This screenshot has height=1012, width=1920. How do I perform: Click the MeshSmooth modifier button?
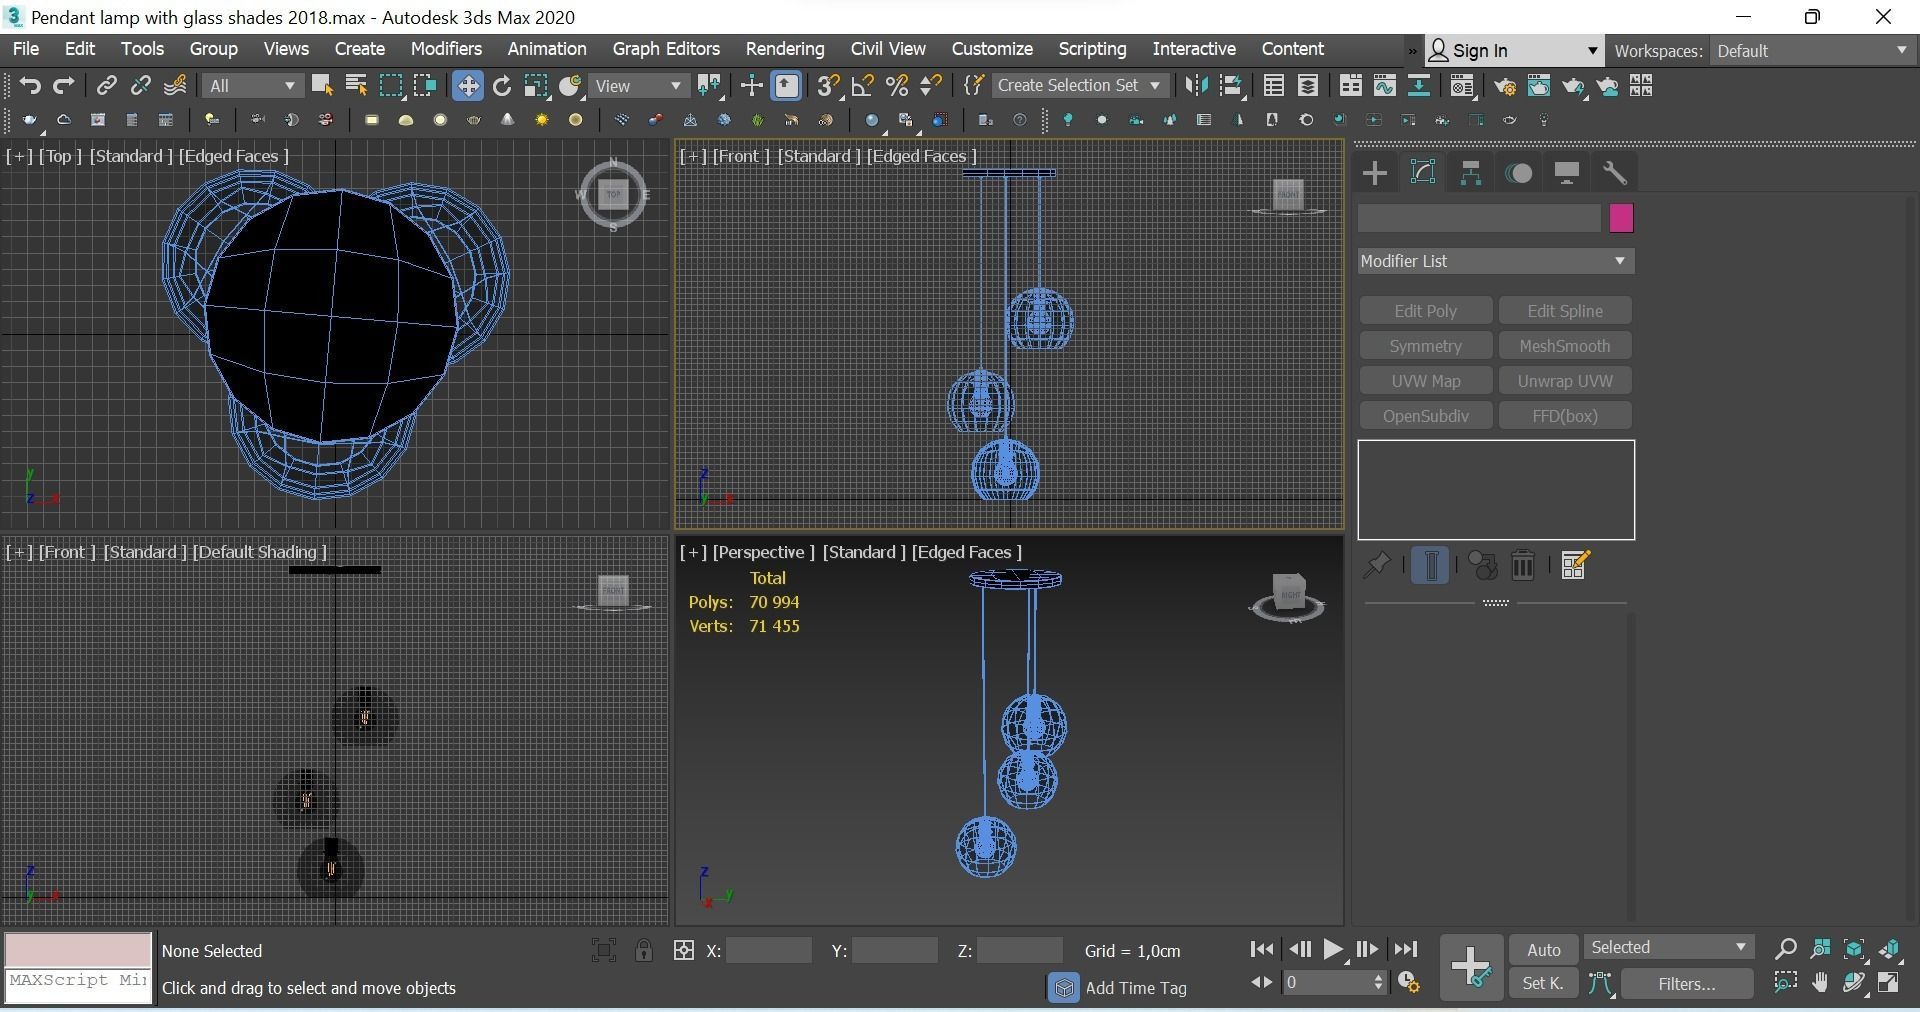pyautogui.click(x=1565, y=346)
